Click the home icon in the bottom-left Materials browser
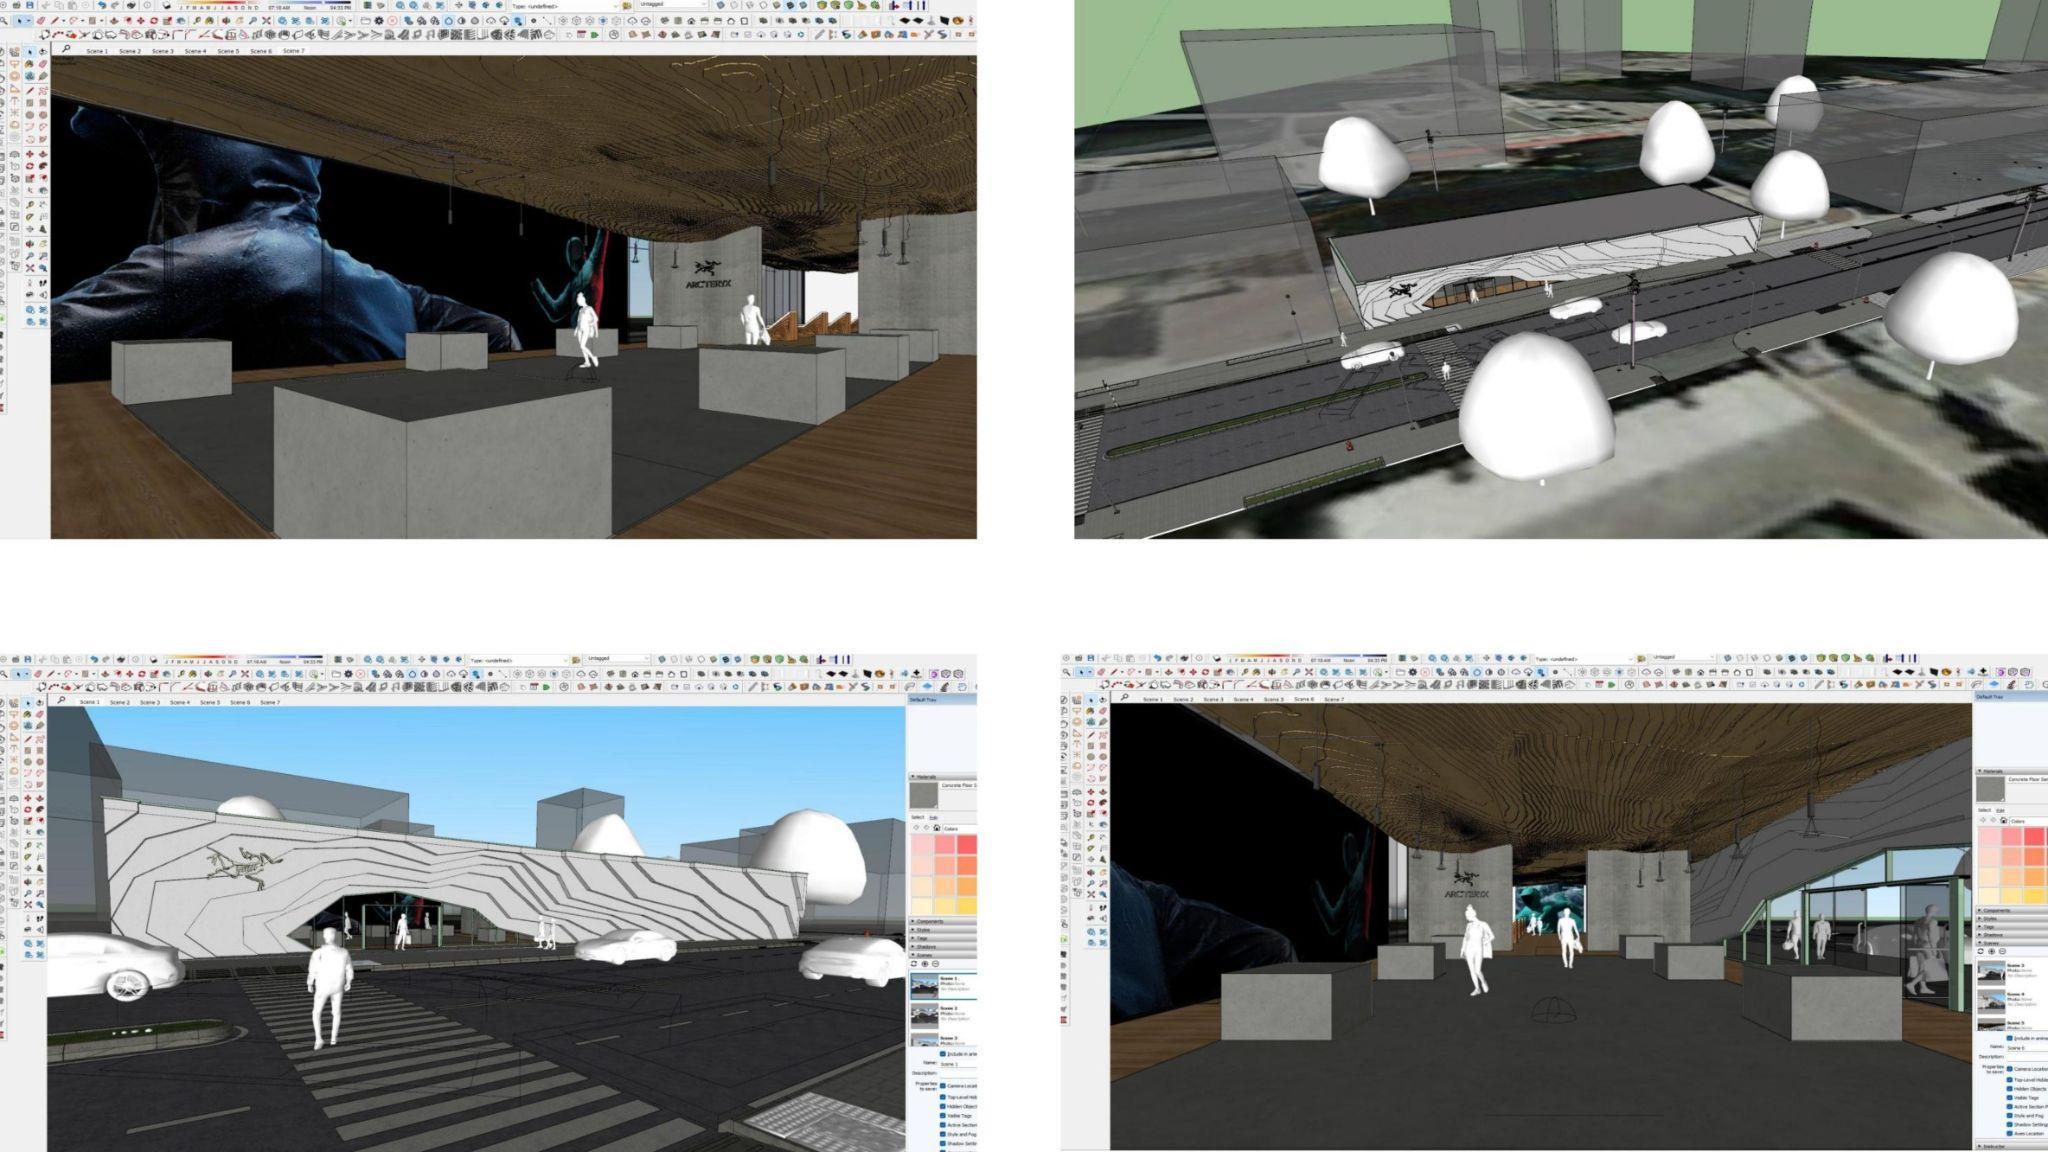Image resolution: width=2048 pixels, height=1152 pixels. pos(936,828)
